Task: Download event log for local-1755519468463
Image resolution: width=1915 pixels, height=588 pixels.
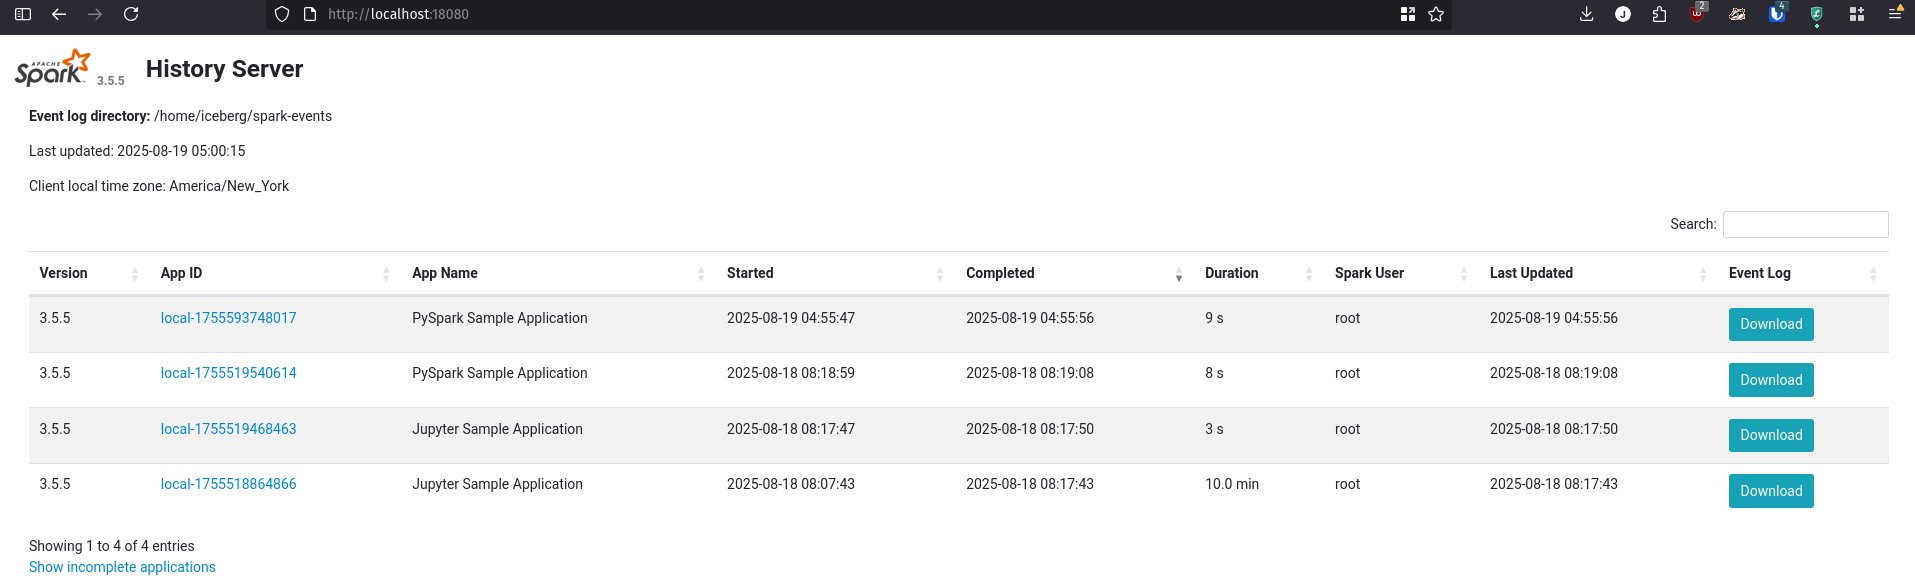Action: (1770, 435)
